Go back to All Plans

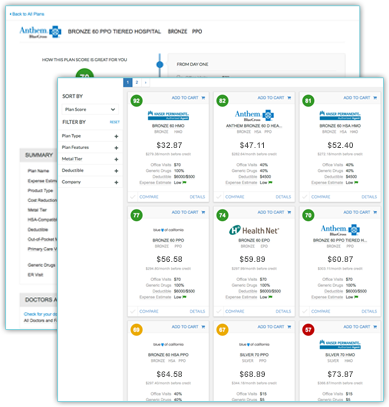tap(27, 14)
